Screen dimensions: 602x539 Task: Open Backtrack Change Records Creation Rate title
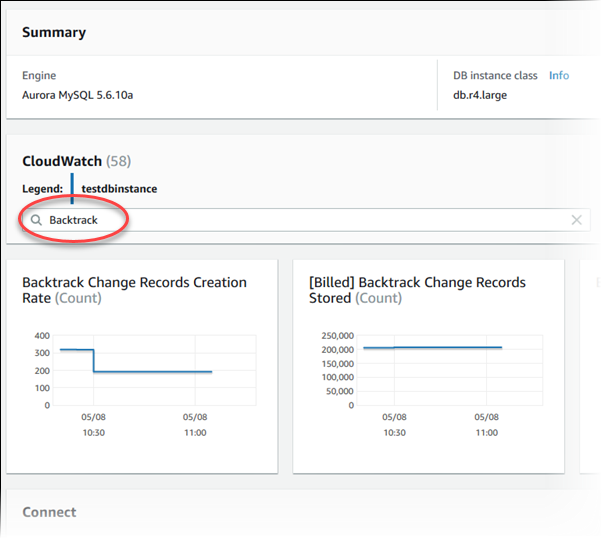(134, 290)
